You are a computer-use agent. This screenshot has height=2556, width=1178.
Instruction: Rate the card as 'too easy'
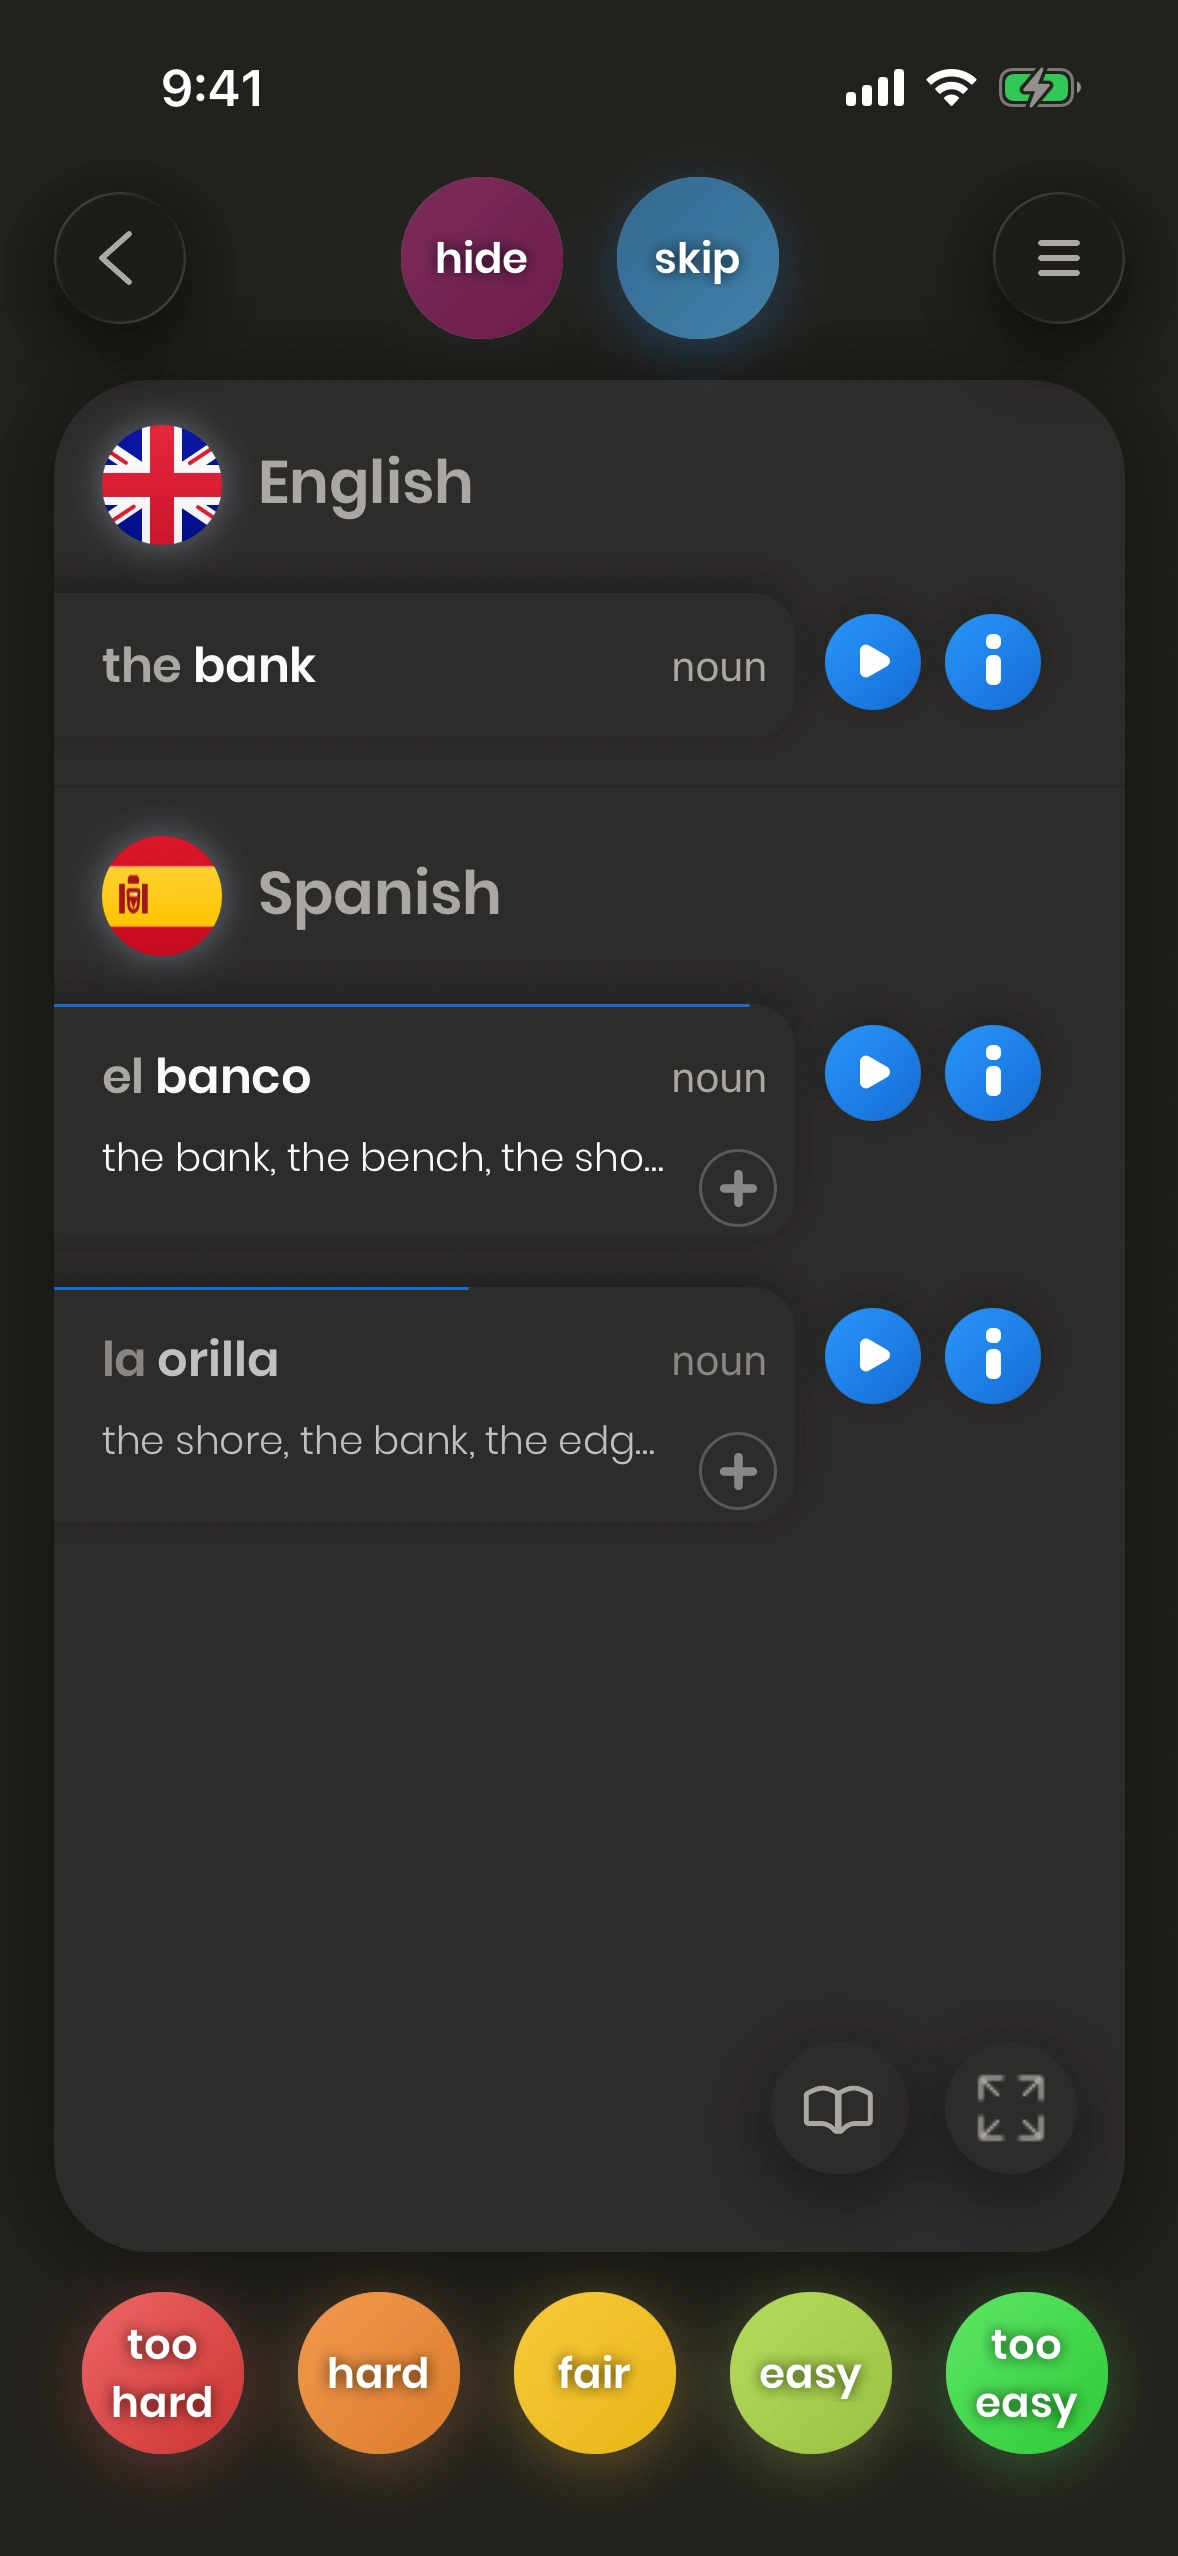click(x=1026, y=2372)
